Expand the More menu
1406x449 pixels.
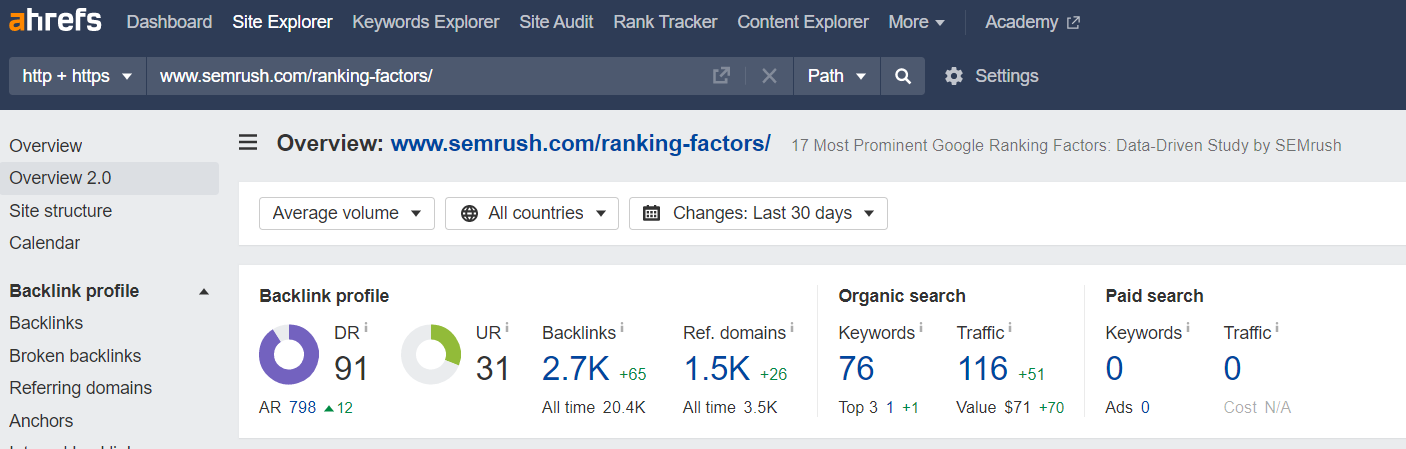click(916, 22)
